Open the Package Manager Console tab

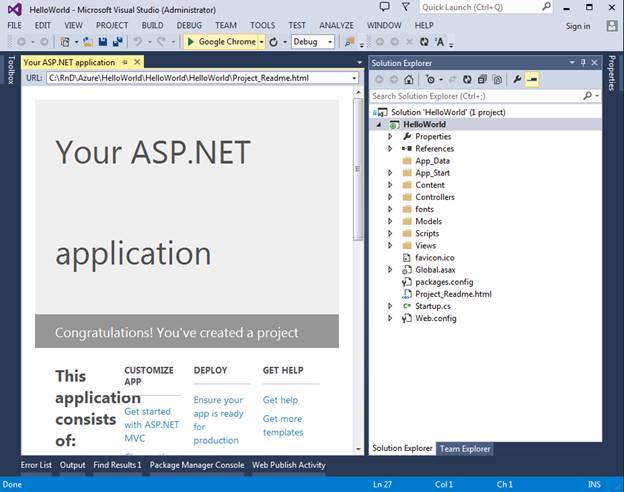click(x=197, y=465)
